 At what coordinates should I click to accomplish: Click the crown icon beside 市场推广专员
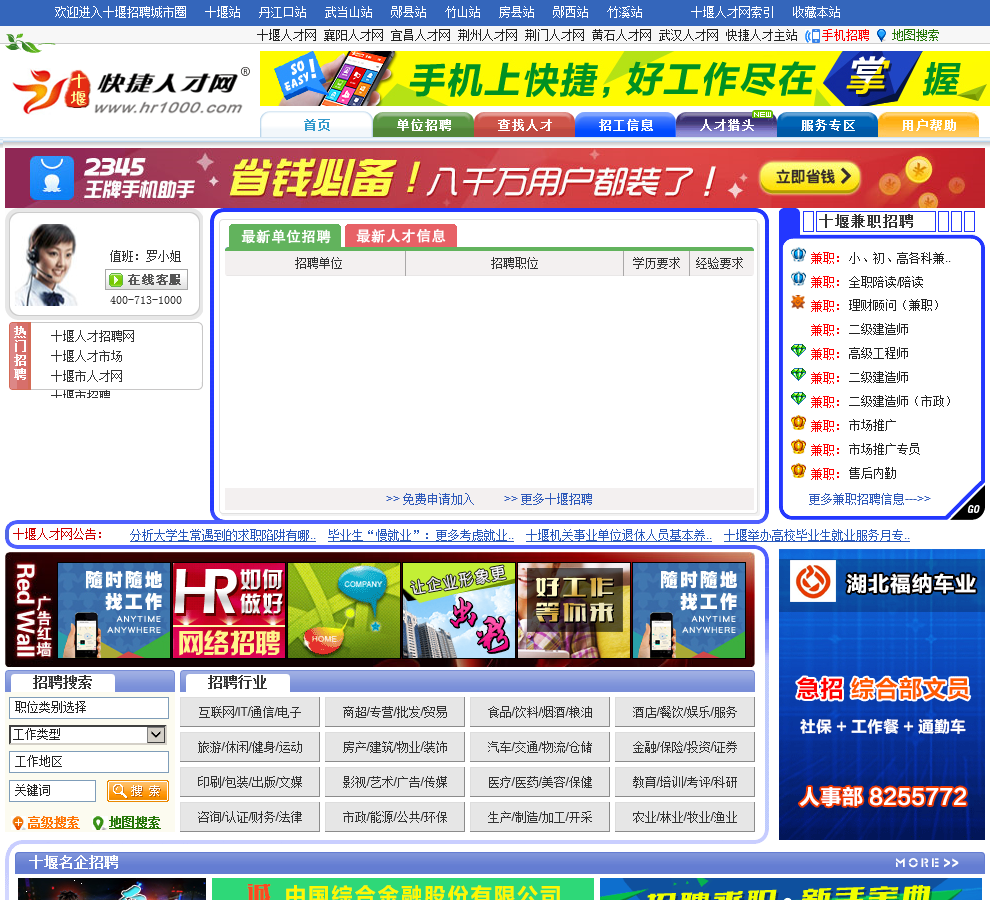(798, 447)
